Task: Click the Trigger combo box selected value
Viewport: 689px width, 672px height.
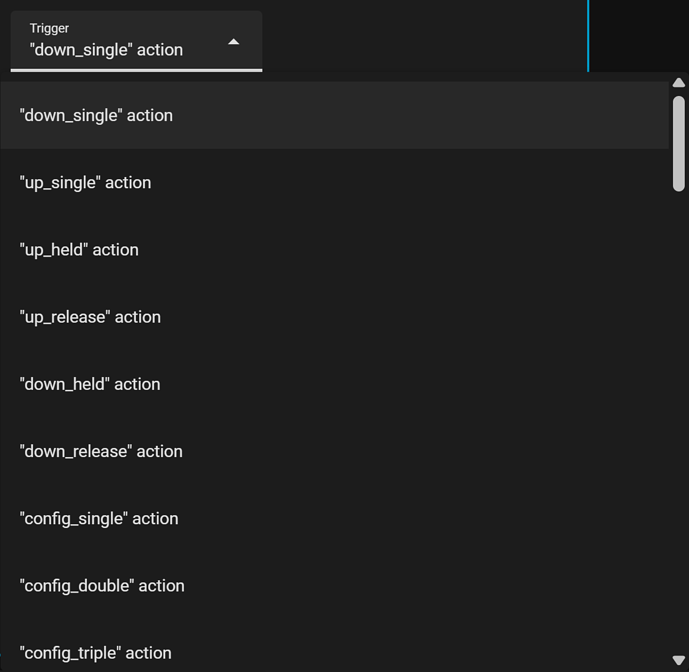Action: [x=106, y=50]
